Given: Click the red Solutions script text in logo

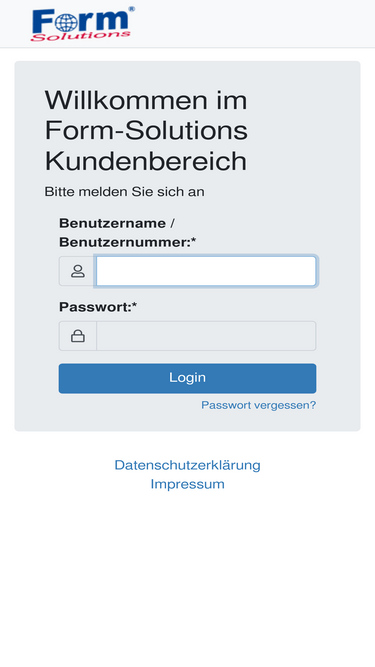Looking at the screenshot, I should (81, 36).
